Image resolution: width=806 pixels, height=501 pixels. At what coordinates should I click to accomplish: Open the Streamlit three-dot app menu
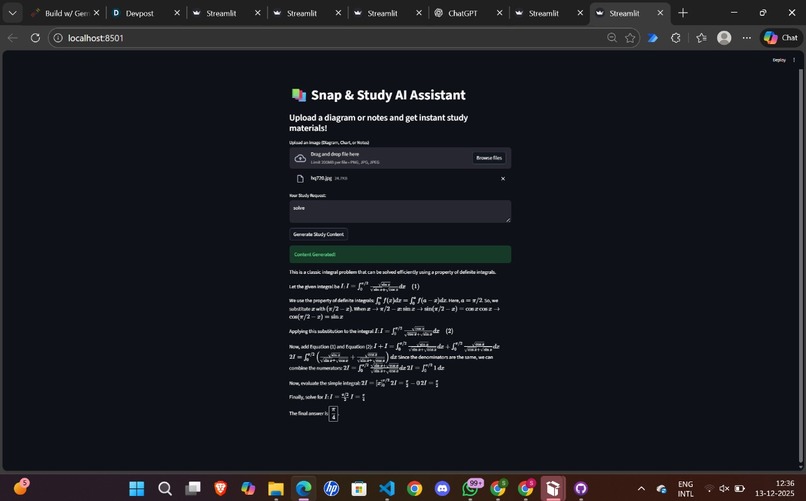click(x=794, y=60)
